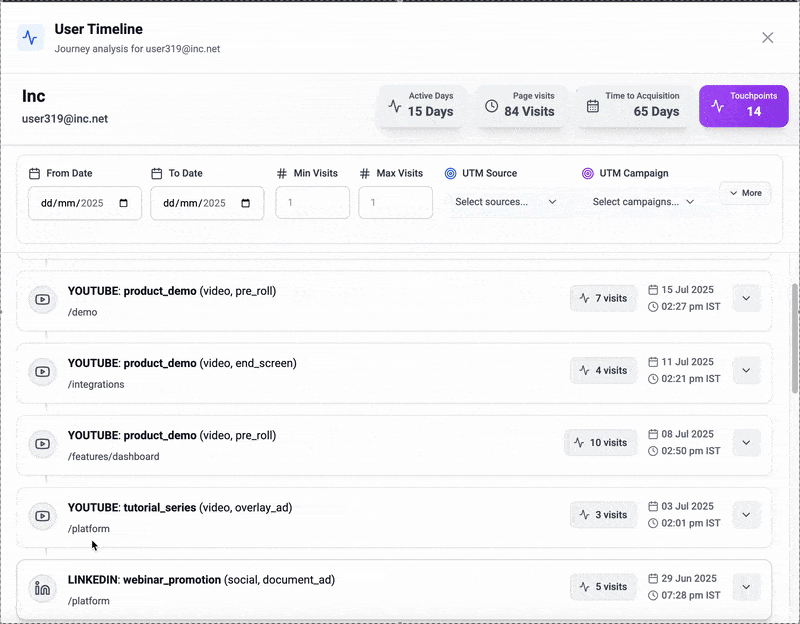
Task: Open the From Date calendar picker
Action: tap(123, 203)
